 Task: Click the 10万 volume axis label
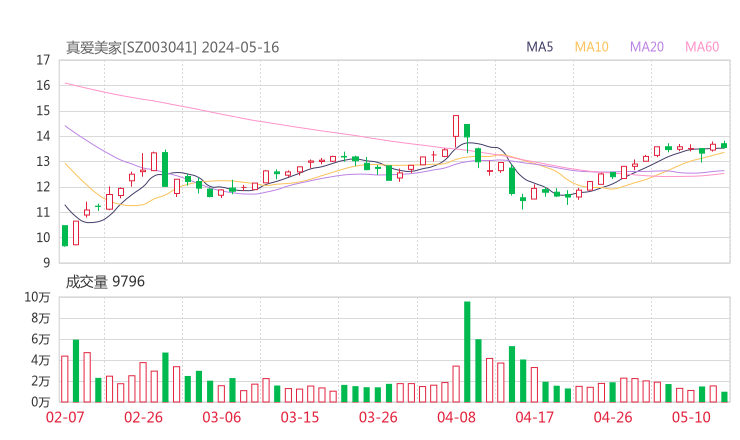click(37, 297)
